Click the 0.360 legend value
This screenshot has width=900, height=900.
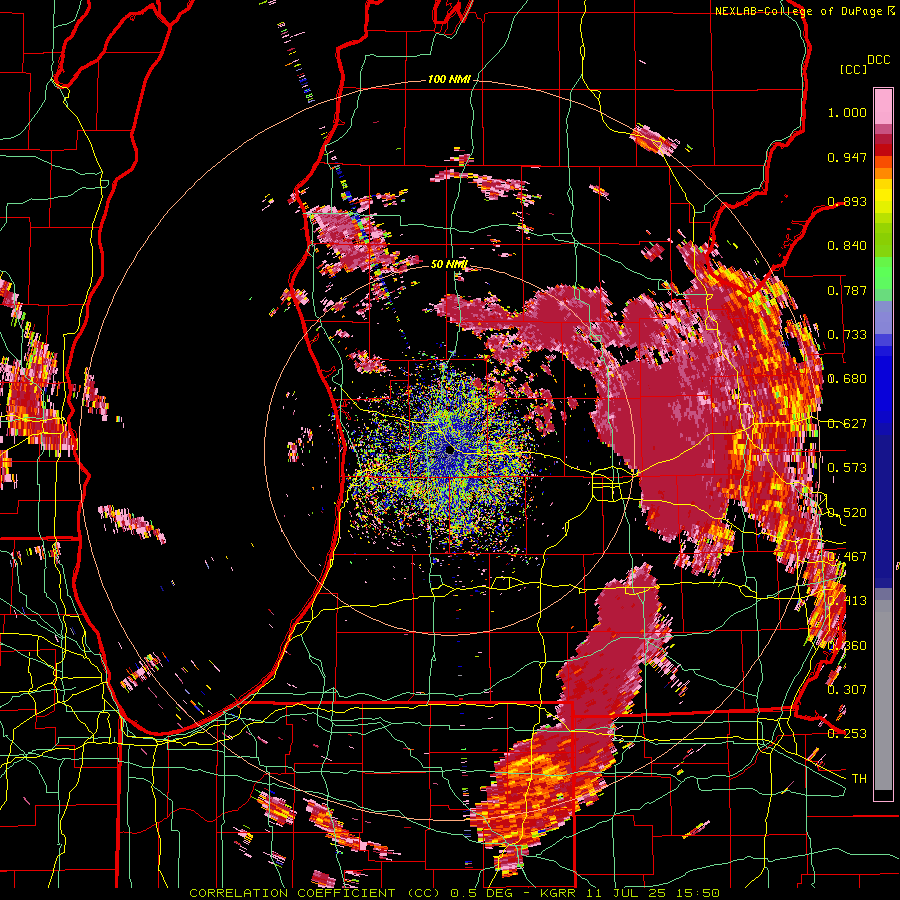pyautogui.click(x=847, y=646)
